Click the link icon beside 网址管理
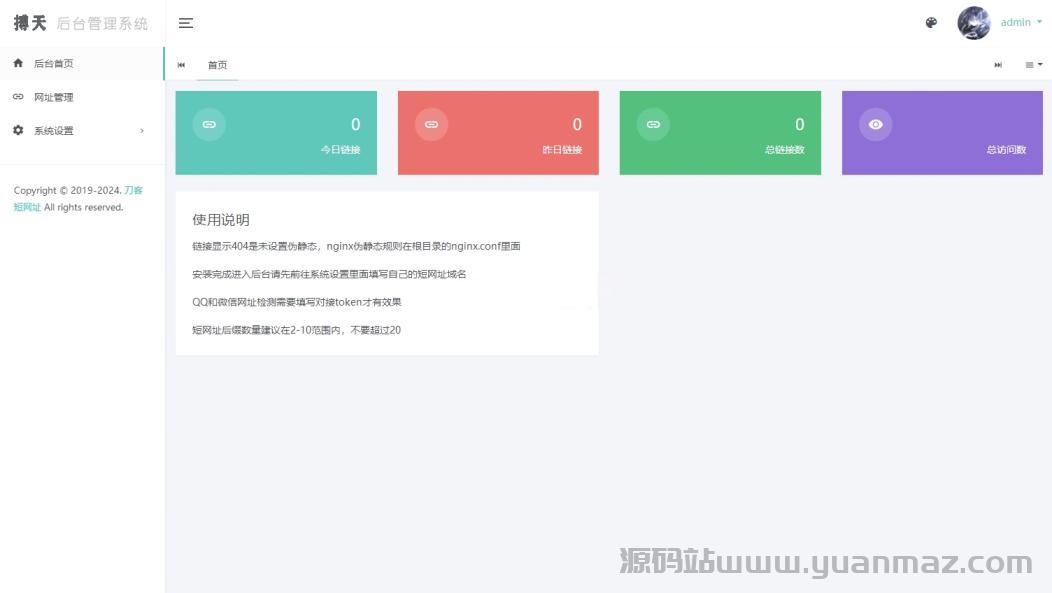 (x=18, y=97)
